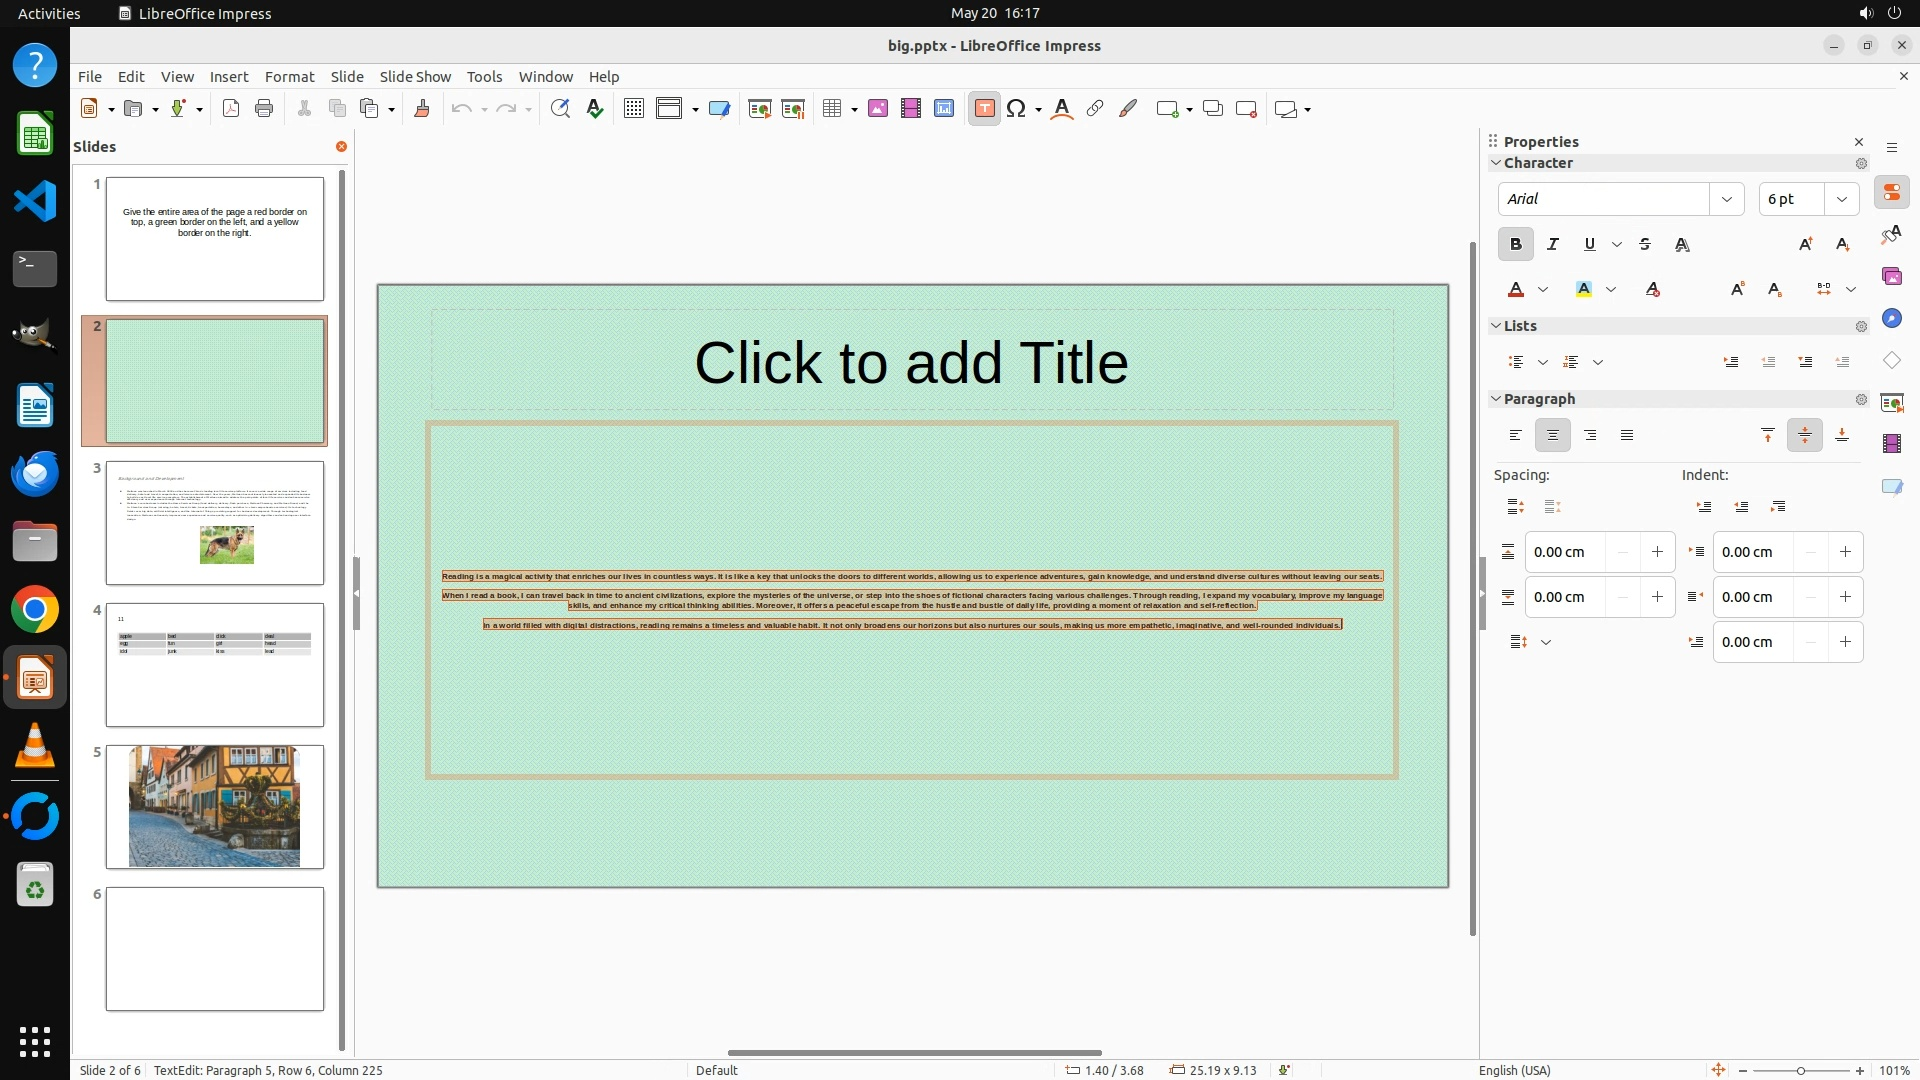Select slide 5 thumbnail with street photo

tap(214, 806)
